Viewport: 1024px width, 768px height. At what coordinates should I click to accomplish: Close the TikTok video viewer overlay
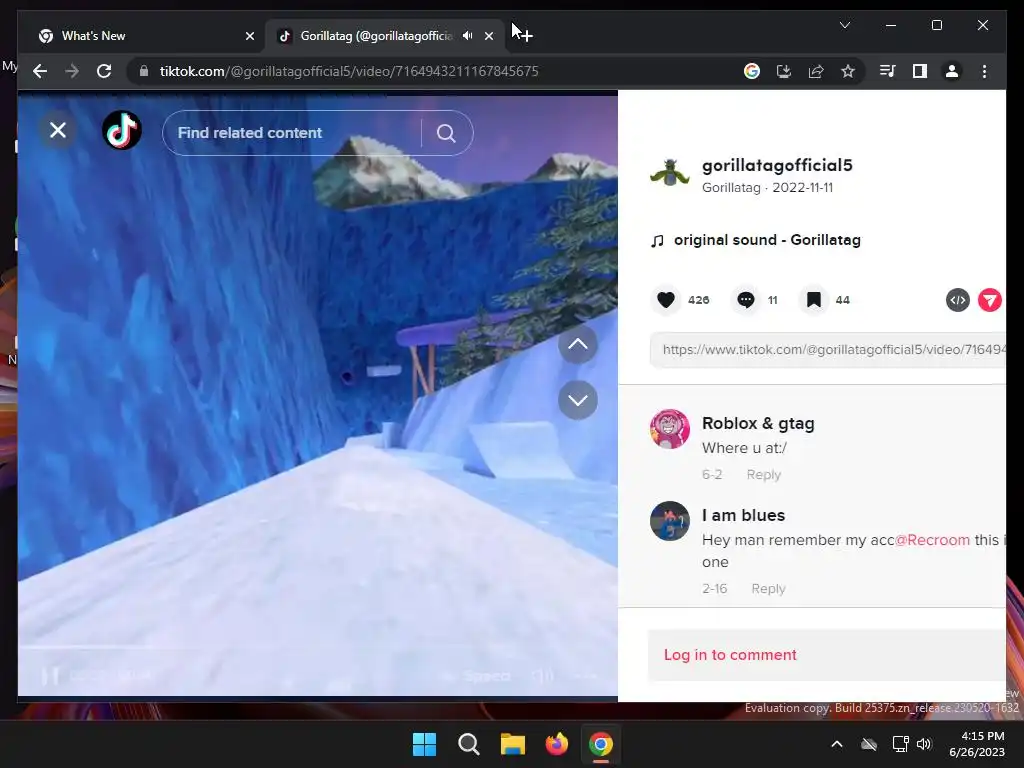[x=58, y=131]
